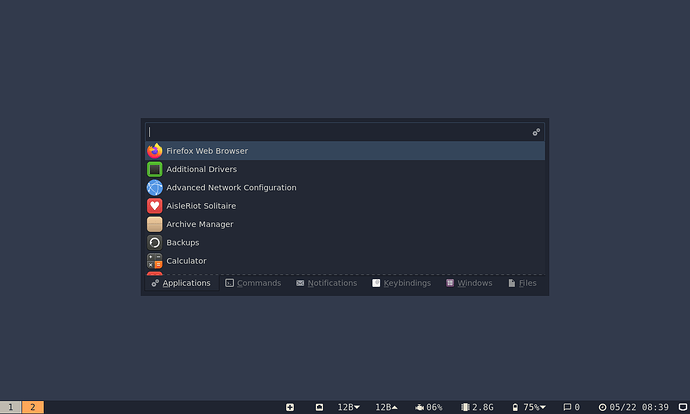Click the monitor icon at bar's right end
The image size is (690, 414).
tap(683, 407)
